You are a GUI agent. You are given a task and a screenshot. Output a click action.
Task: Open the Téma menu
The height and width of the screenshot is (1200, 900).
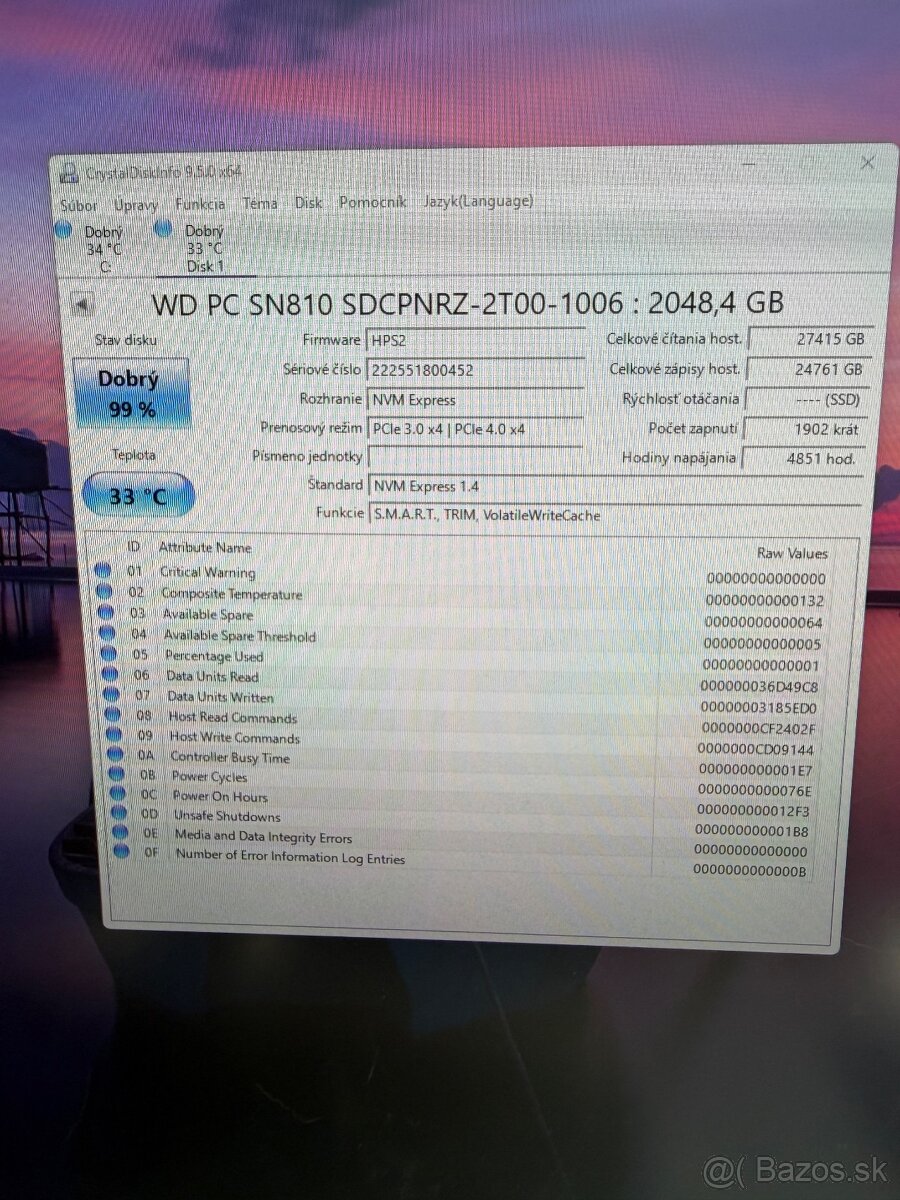260,203
